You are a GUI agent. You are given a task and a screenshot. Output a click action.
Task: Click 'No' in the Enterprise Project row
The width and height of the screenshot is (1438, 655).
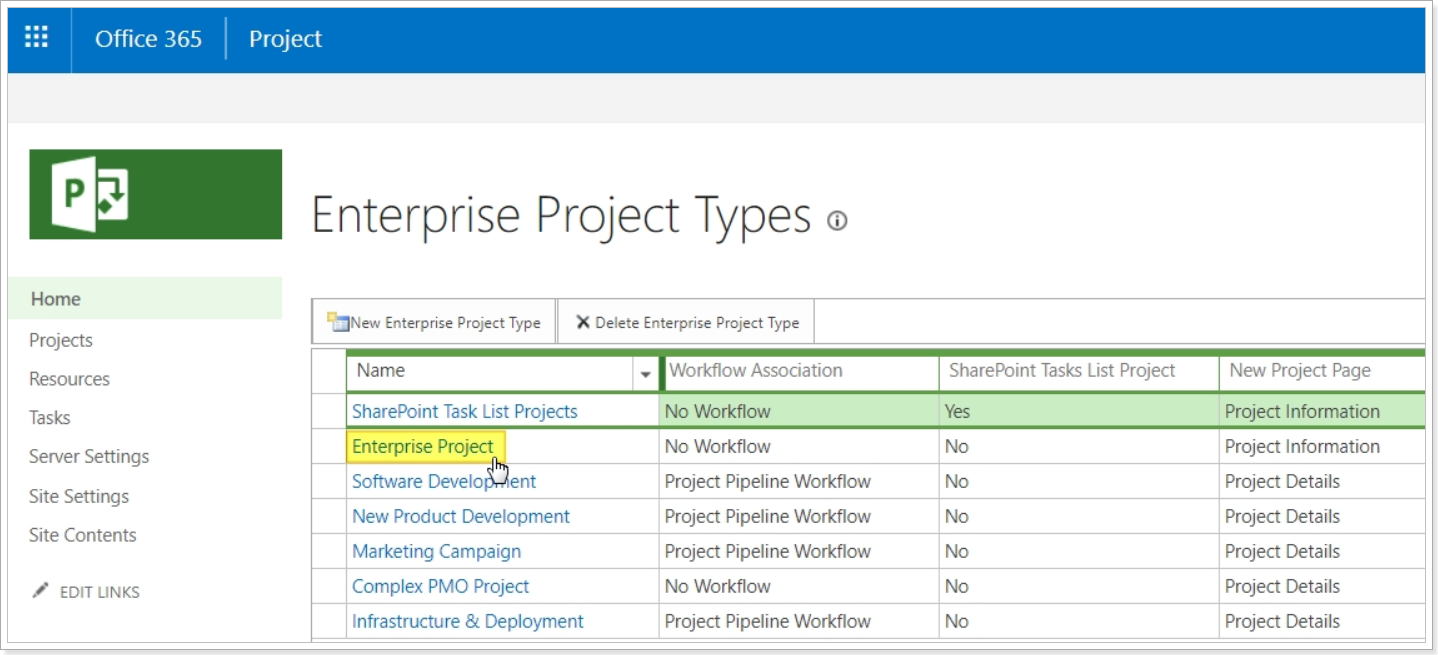(957, 446)
